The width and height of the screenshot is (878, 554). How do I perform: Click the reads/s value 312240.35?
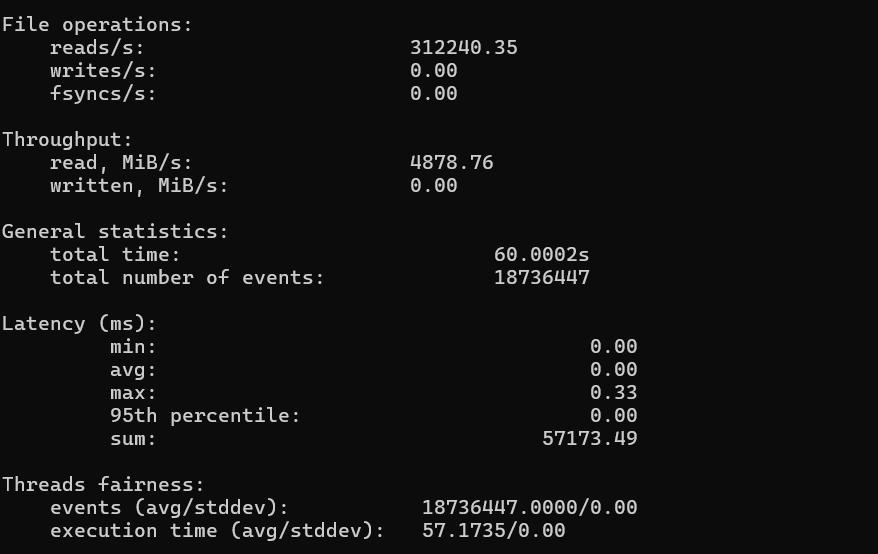464,48
